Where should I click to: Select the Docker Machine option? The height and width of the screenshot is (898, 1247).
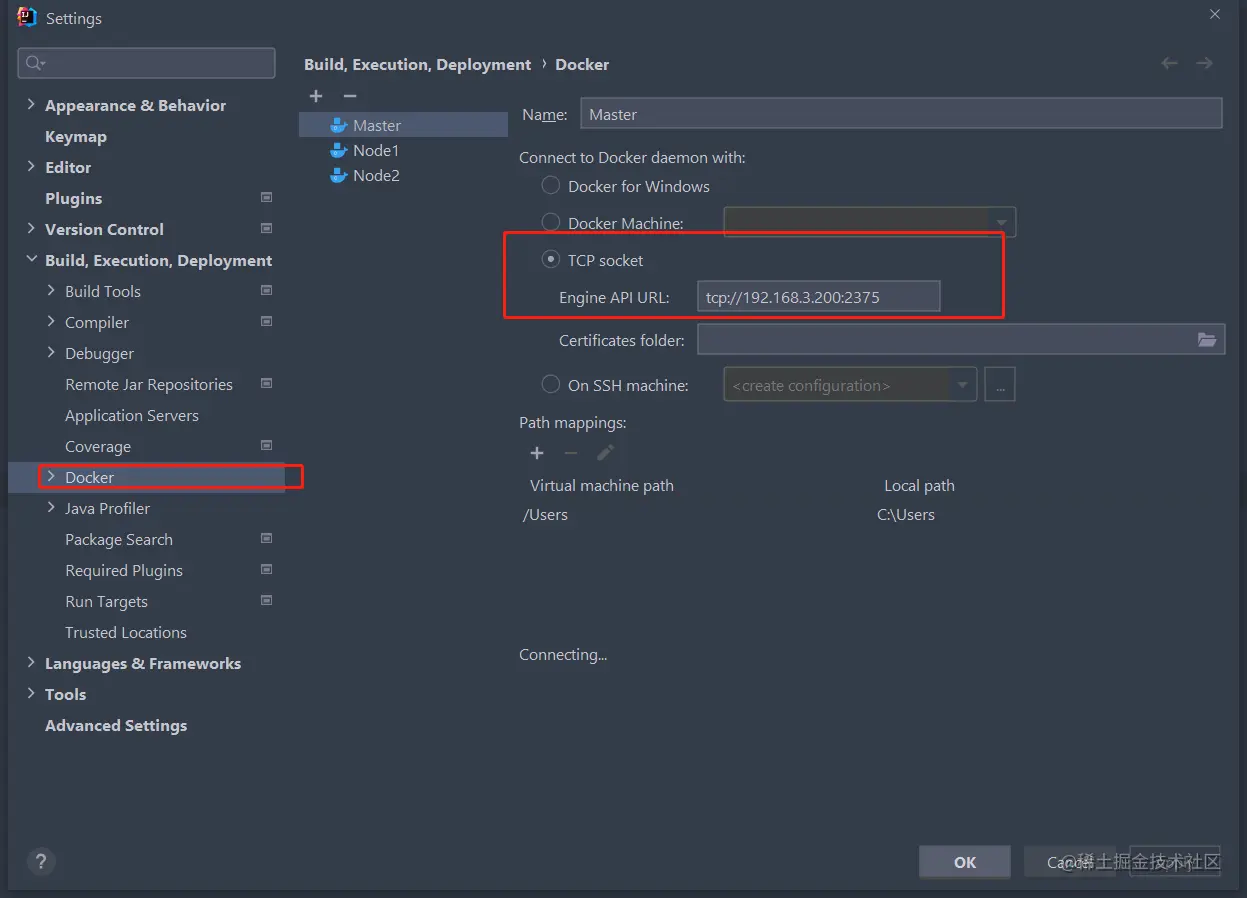pyautogui.click(x=550, y=222)
